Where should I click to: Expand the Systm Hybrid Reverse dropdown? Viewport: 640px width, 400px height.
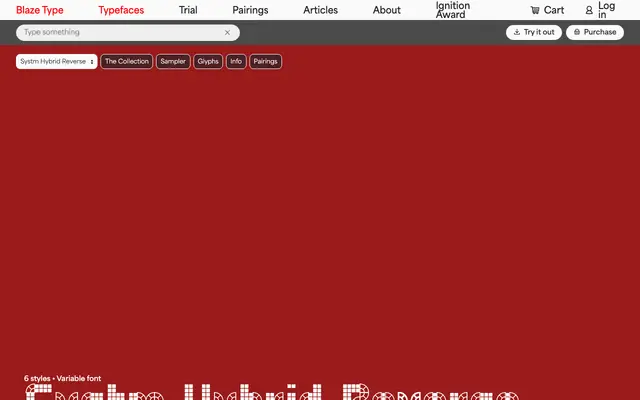click(57, 62)
